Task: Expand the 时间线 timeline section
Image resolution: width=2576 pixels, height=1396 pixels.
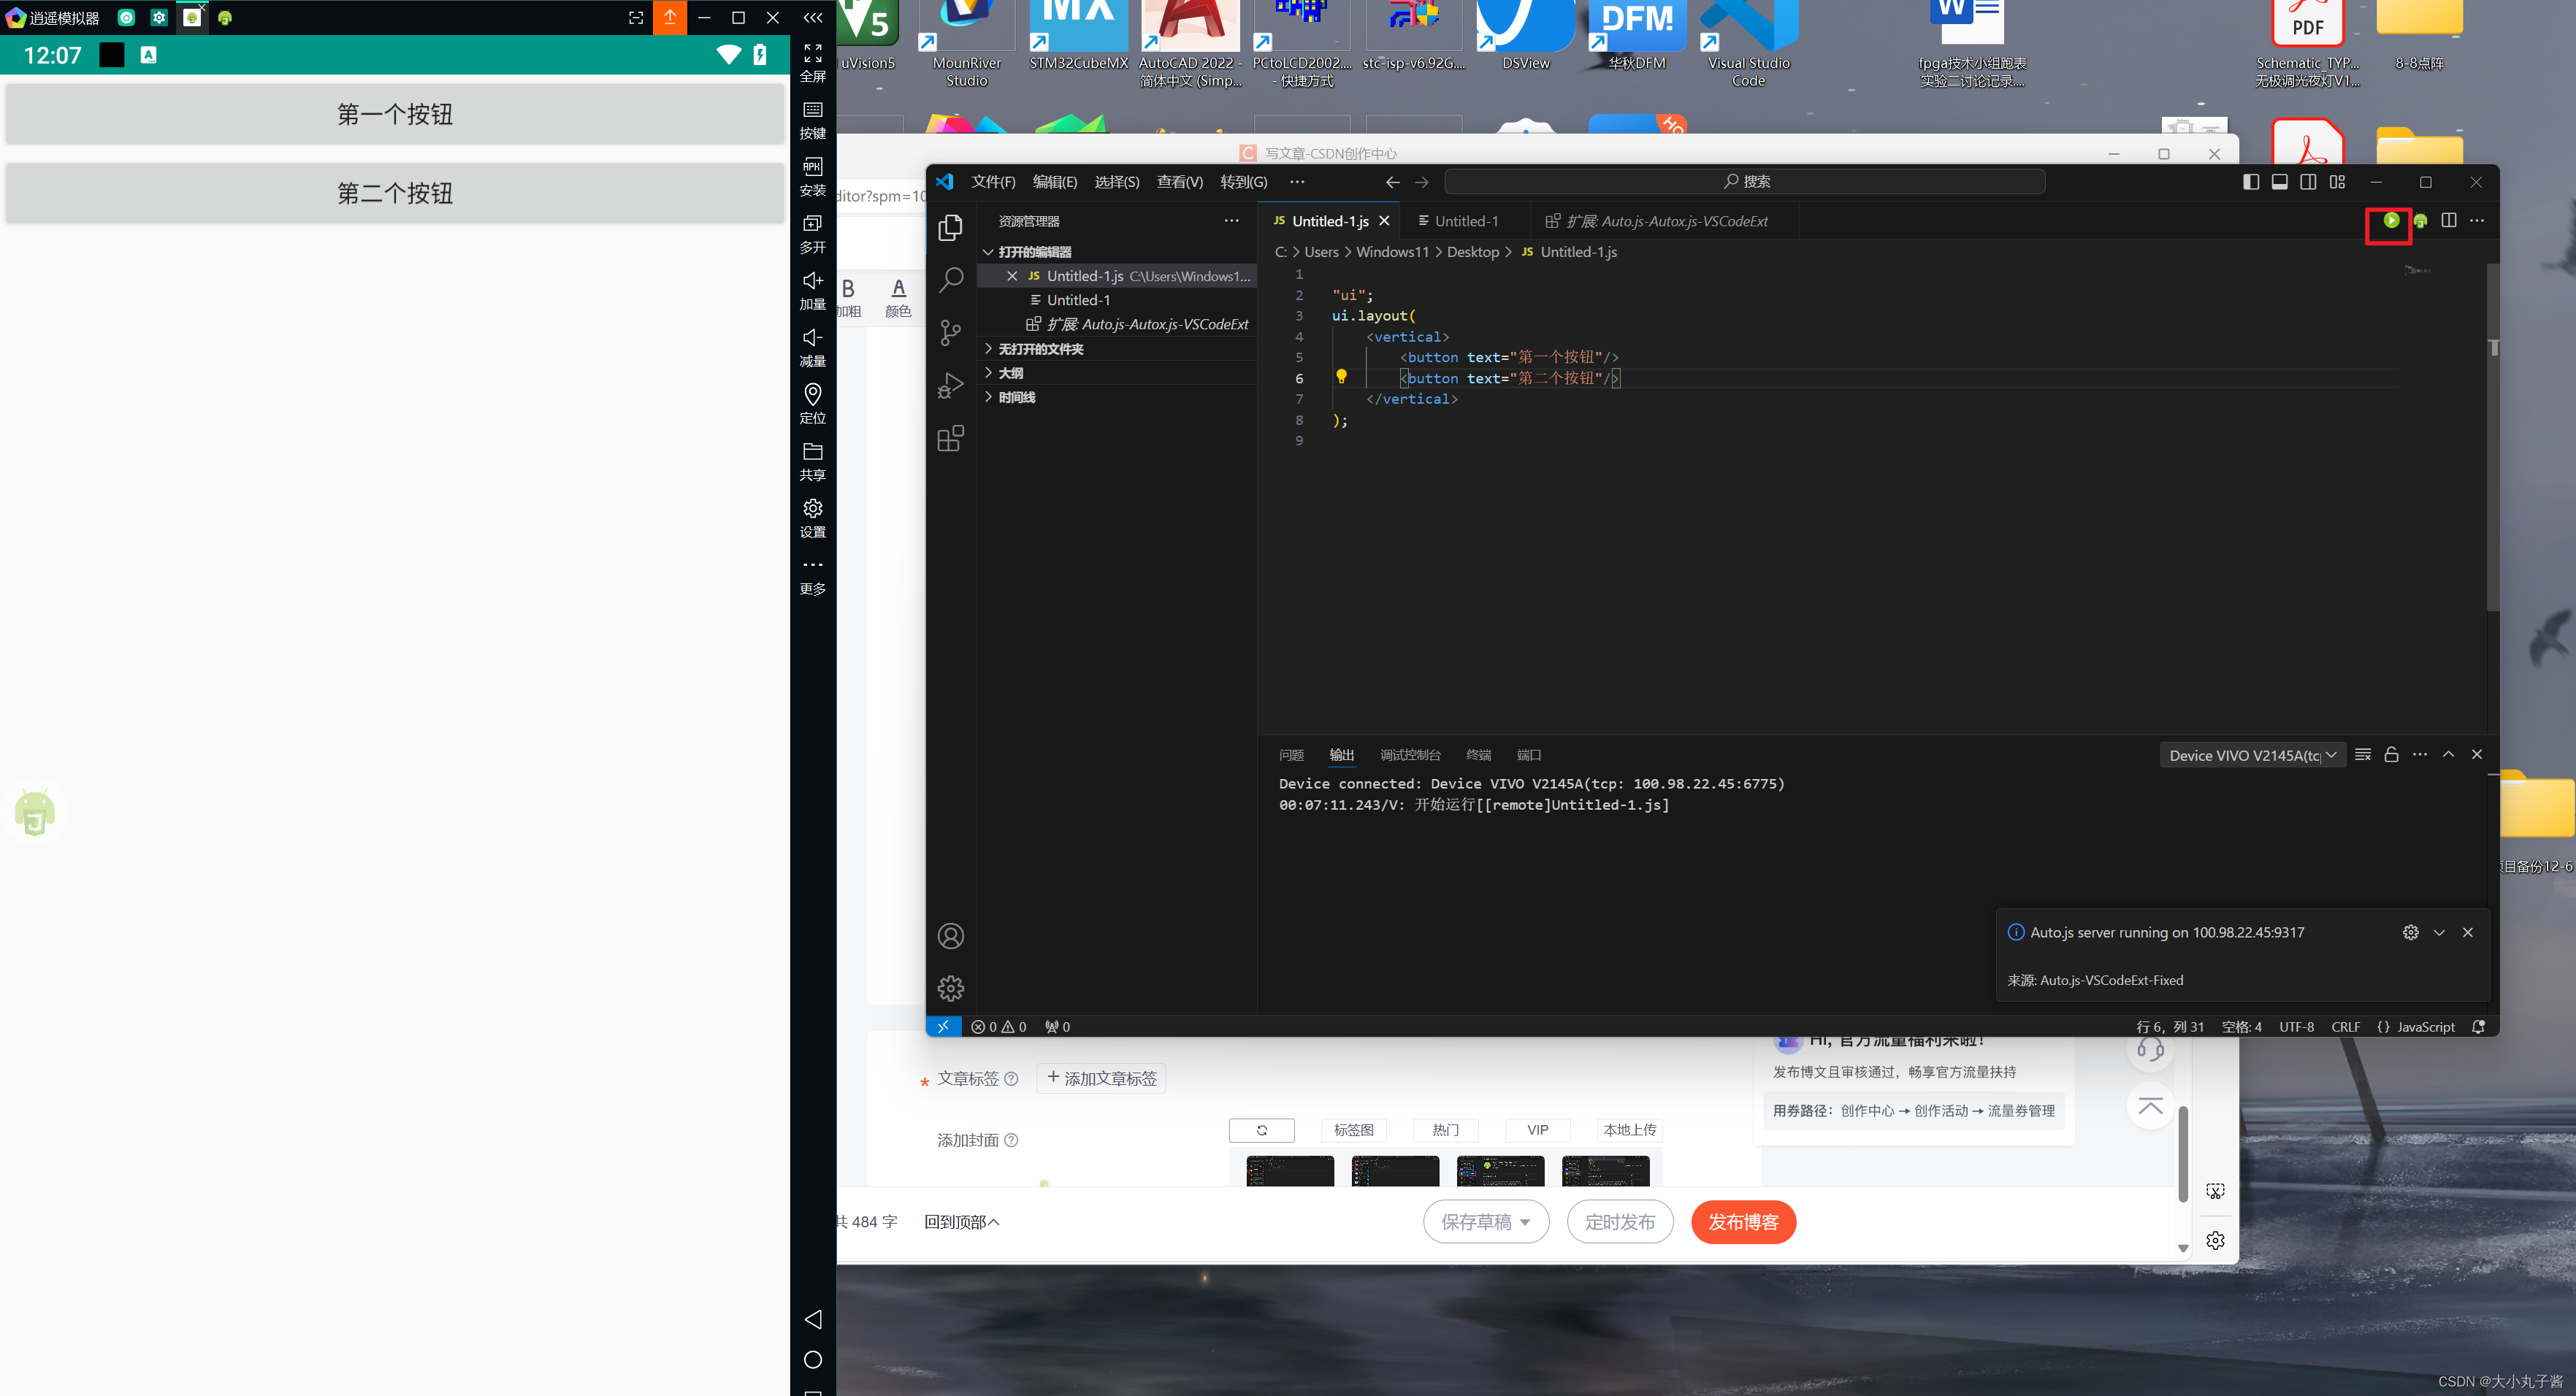Action: [x=1016, y=397]
